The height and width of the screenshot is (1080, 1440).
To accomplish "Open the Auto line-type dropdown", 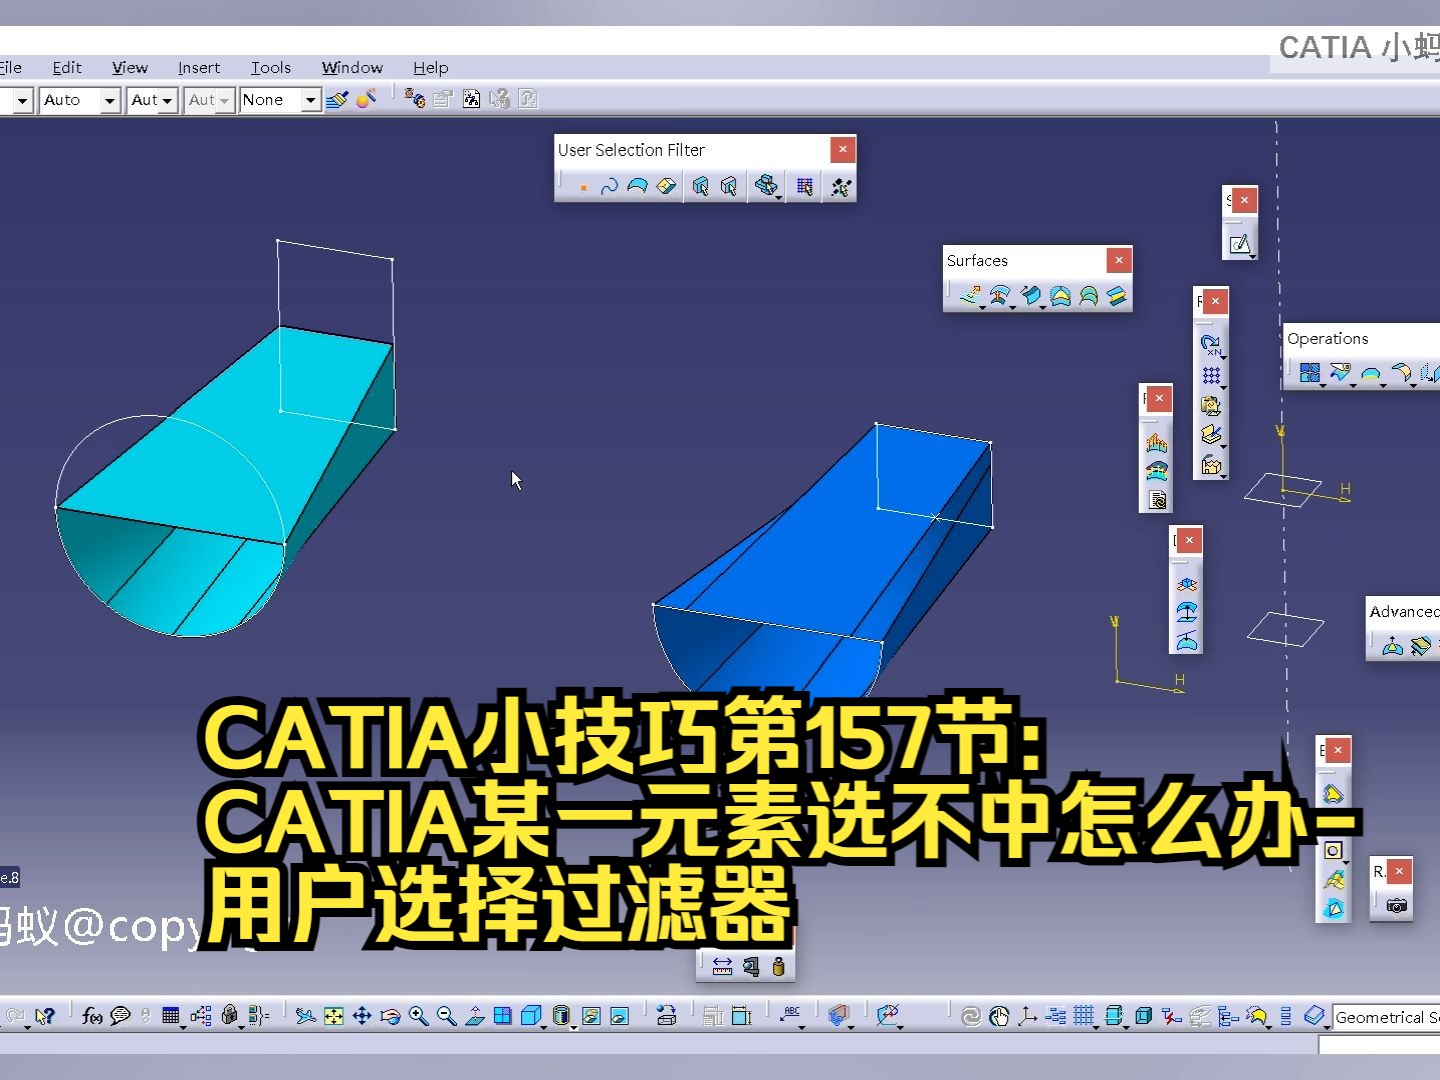I will [x=80, y=100].
